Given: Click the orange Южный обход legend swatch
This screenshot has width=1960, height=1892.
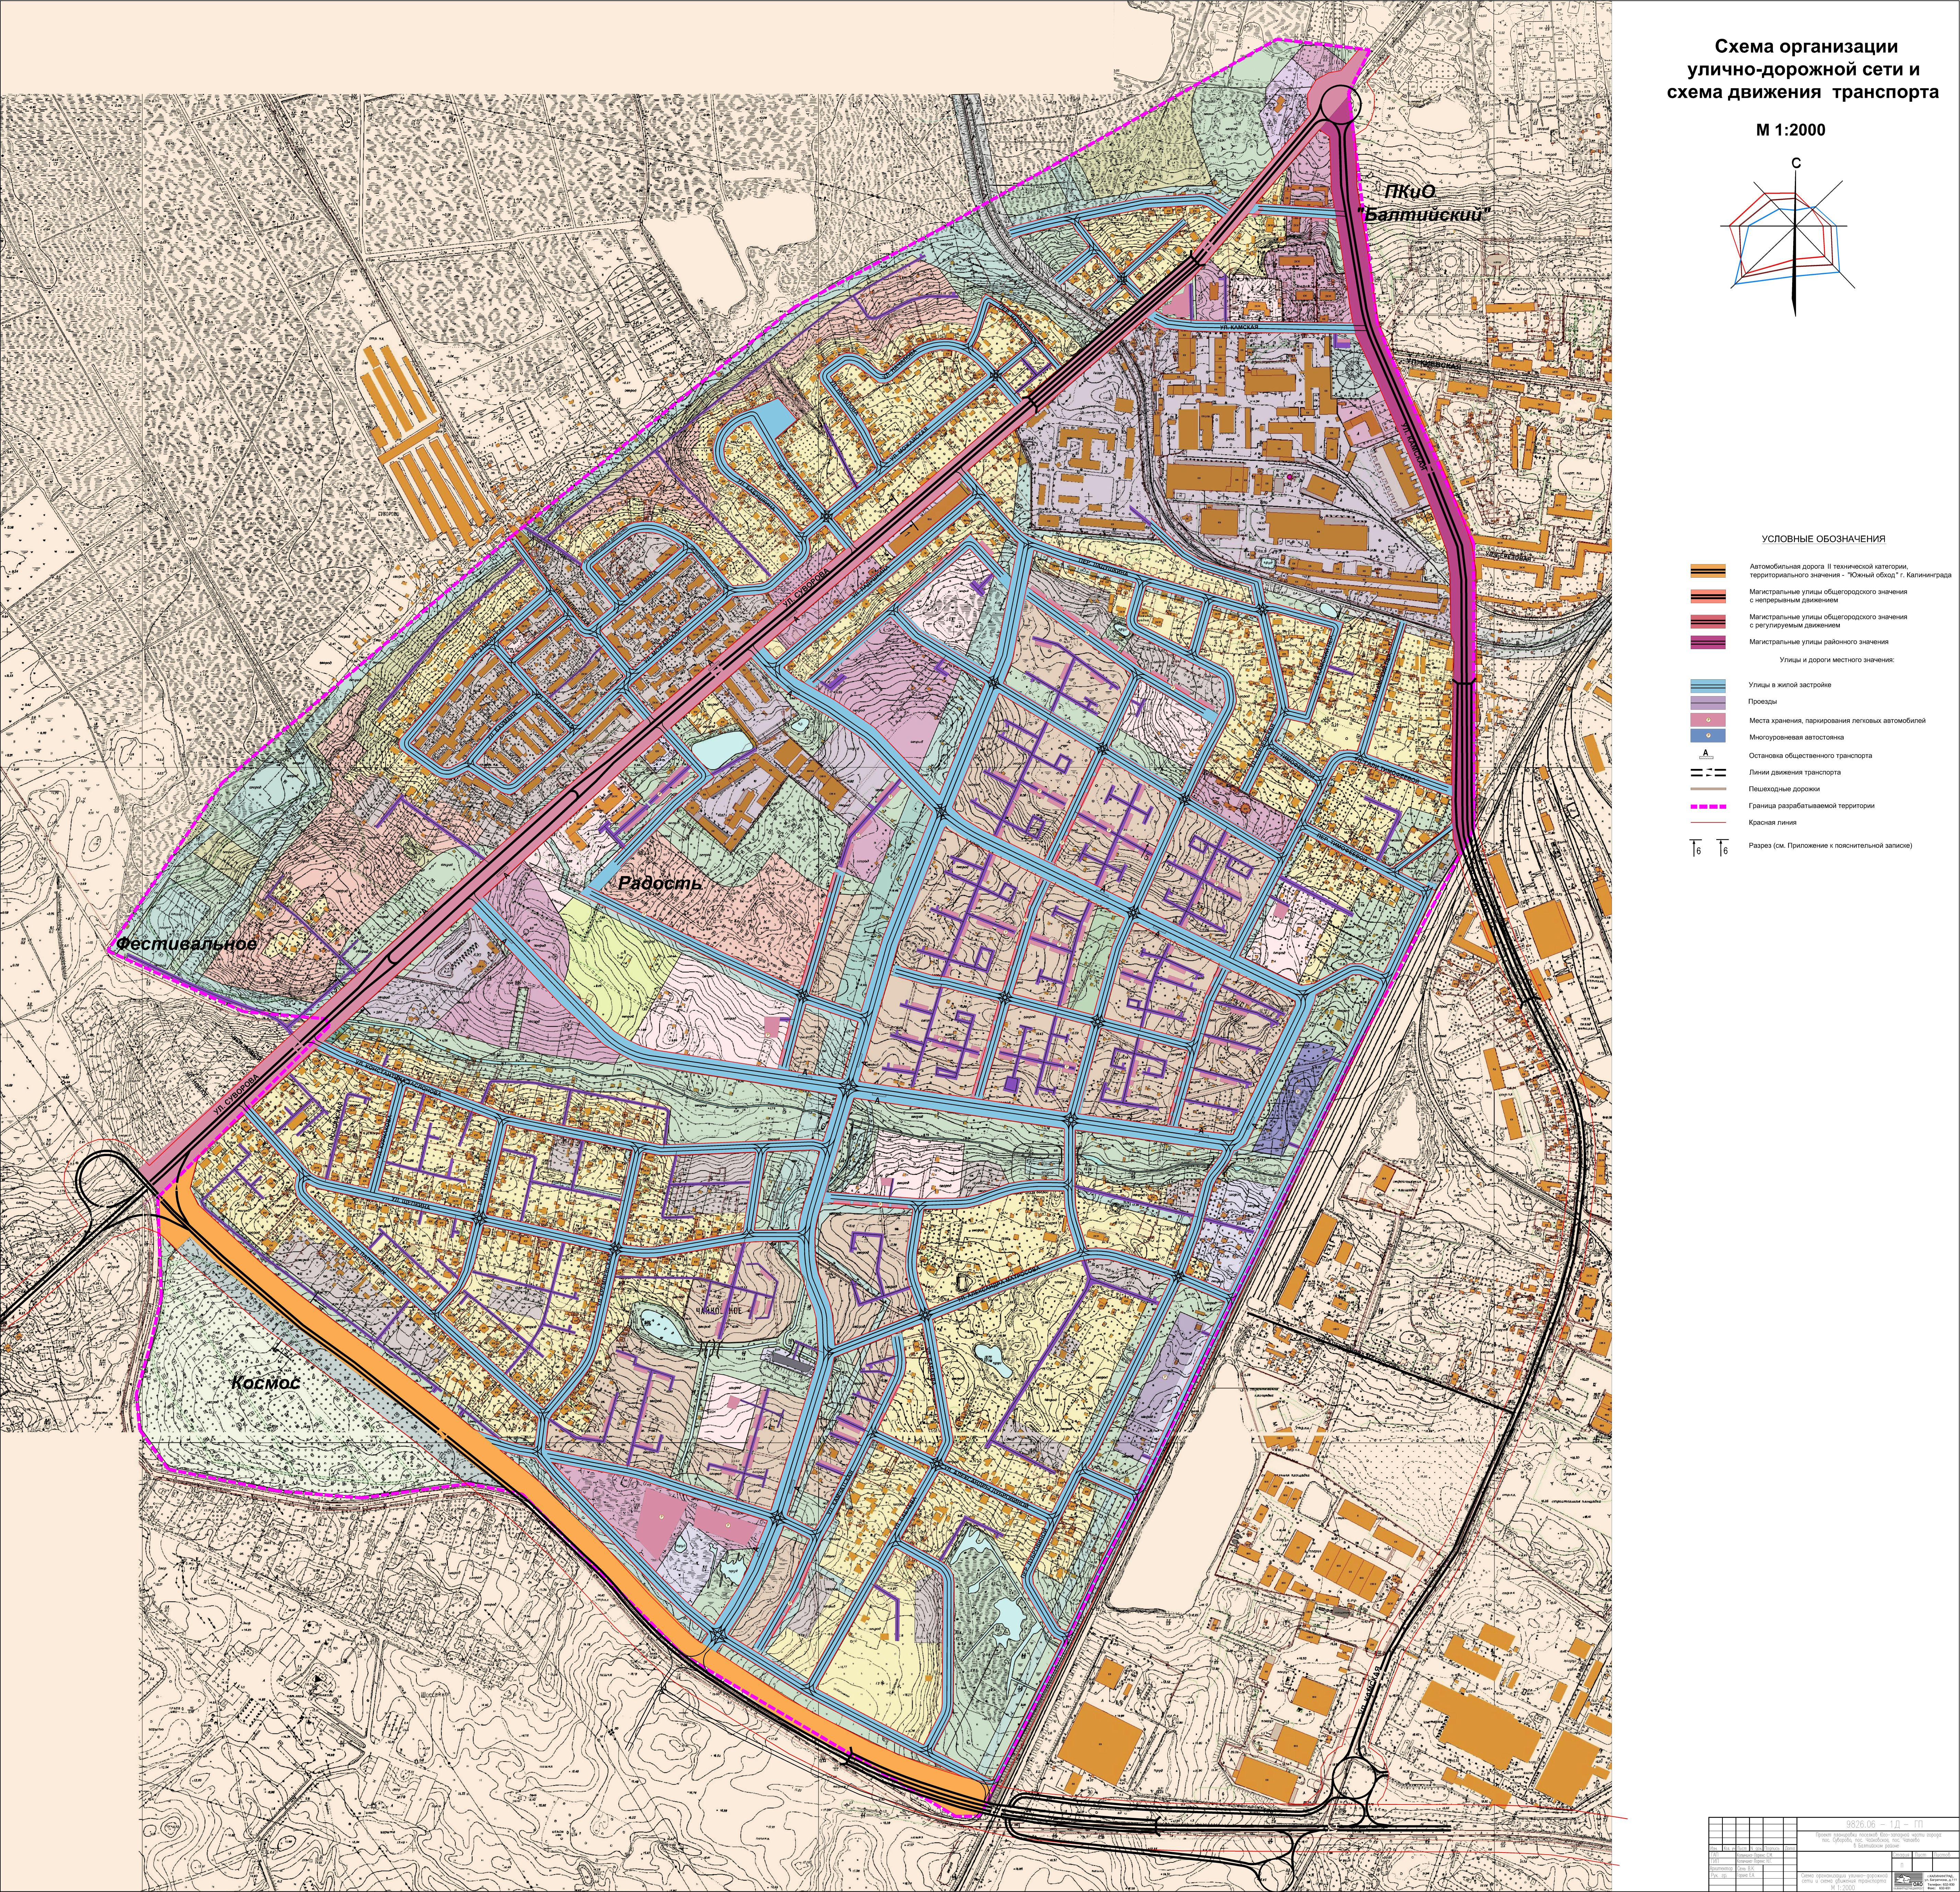Looking at the screenshot, I should point(1708,571).
